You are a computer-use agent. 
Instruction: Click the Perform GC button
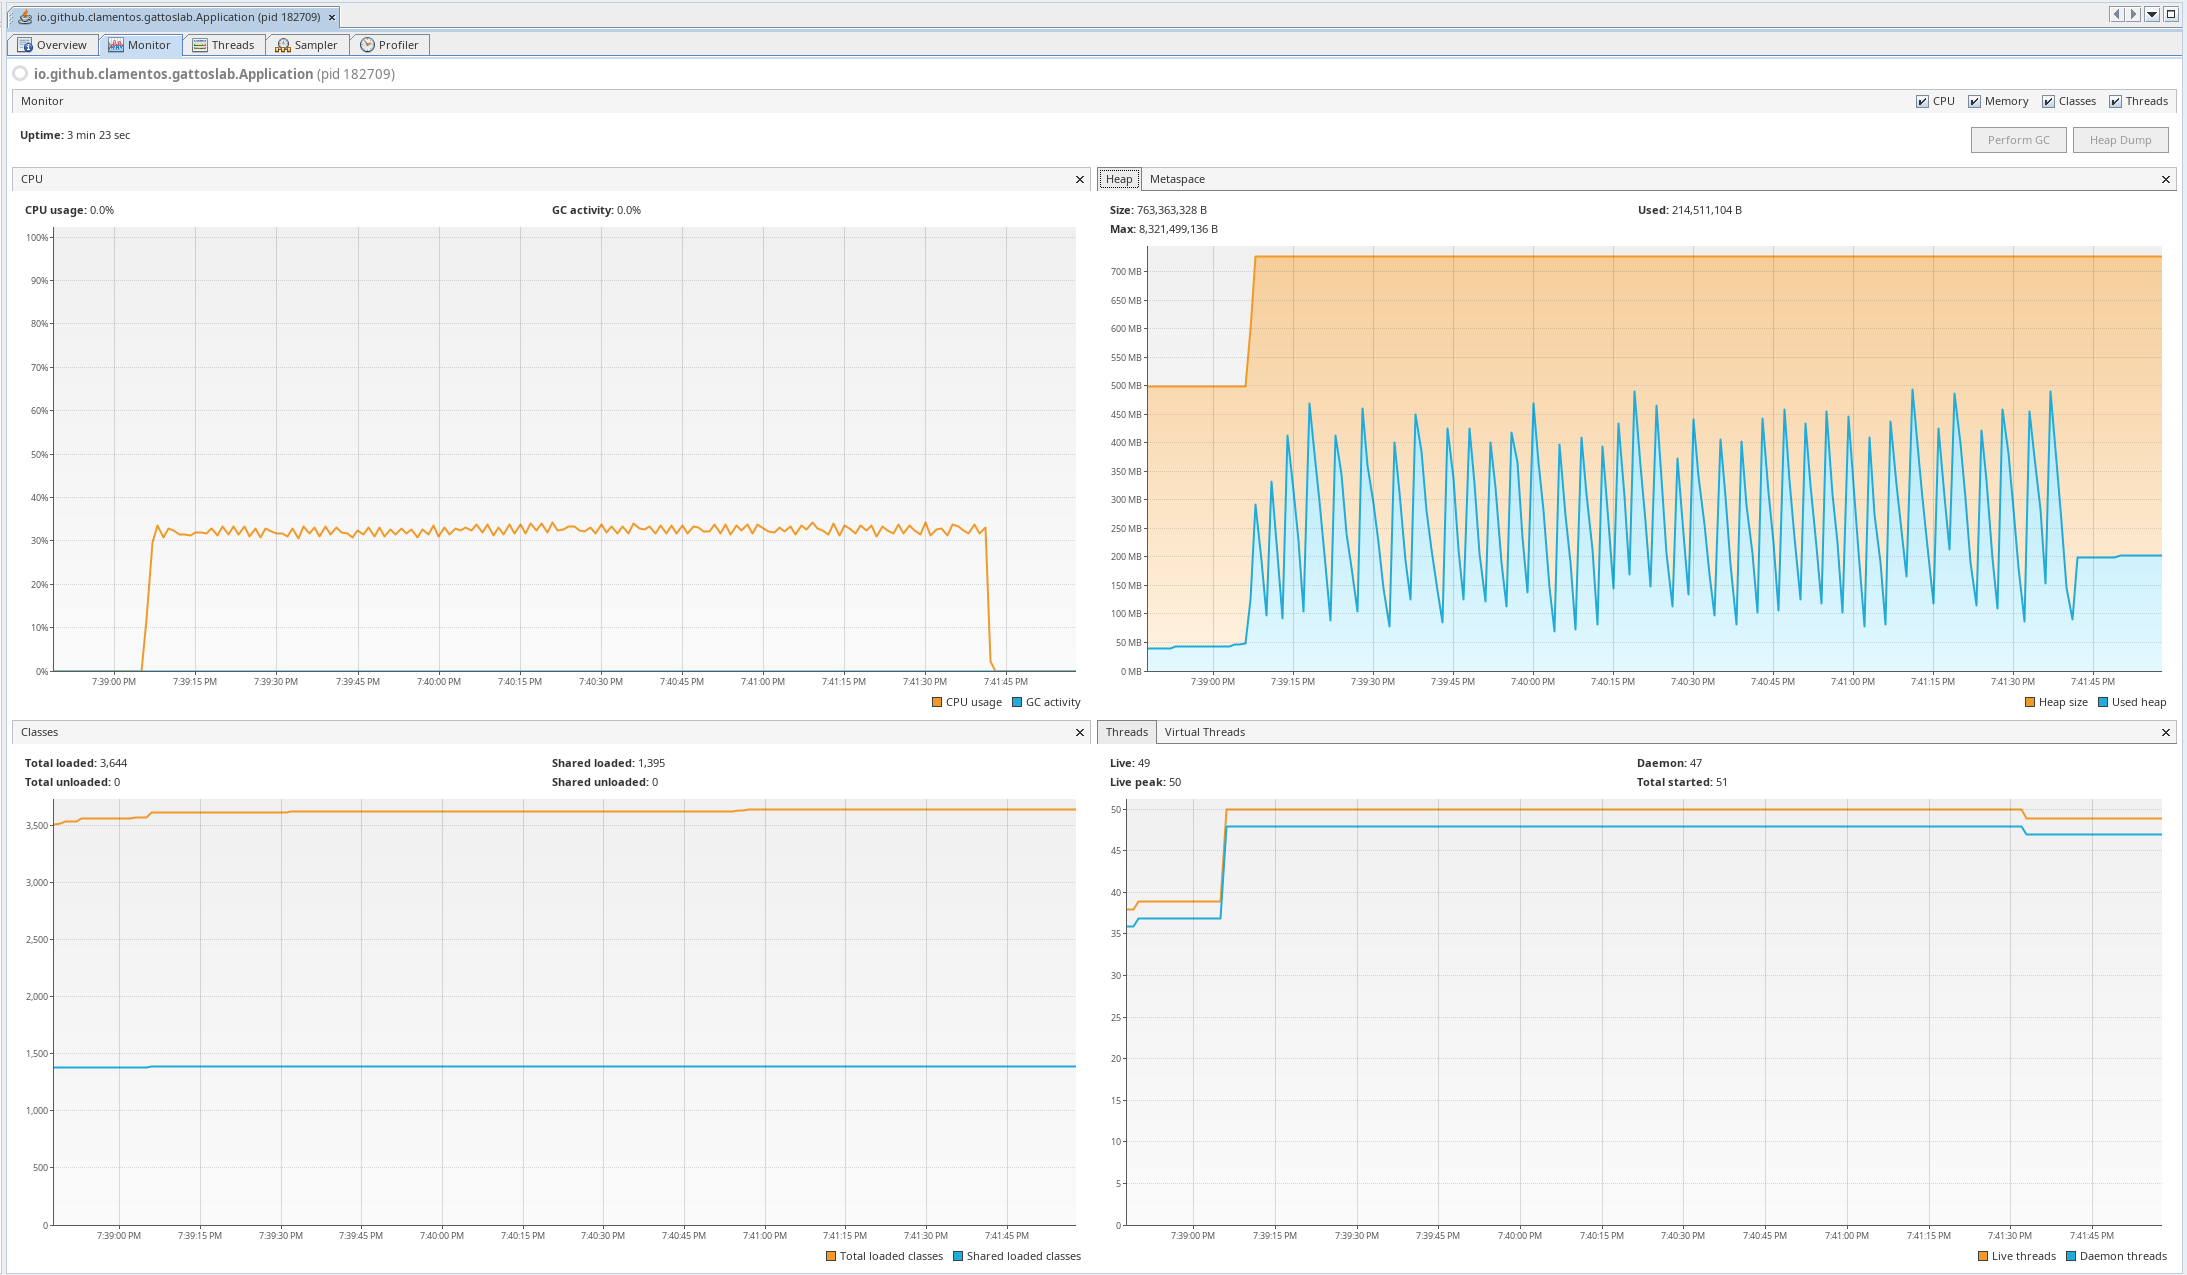pos(2018,140)
